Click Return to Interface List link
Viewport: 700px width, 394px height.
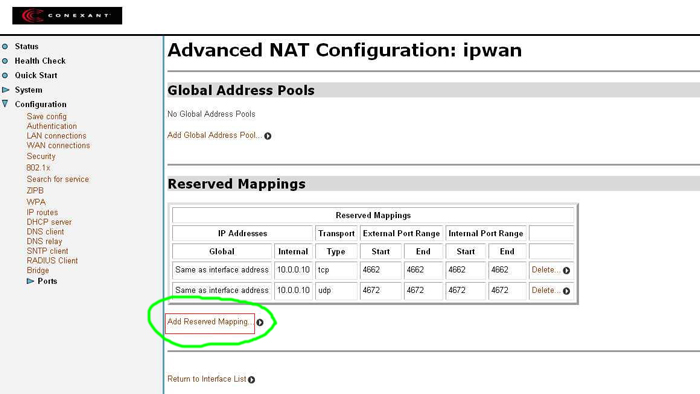207,379
